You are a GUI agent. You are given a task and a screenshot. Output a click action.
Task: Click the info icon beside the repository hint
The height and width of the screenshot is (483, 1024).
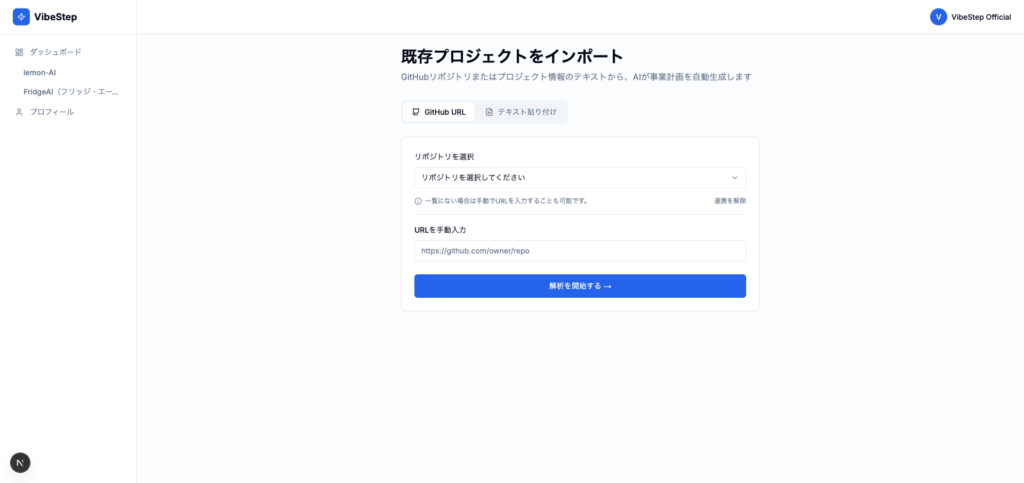click(418, 201)
